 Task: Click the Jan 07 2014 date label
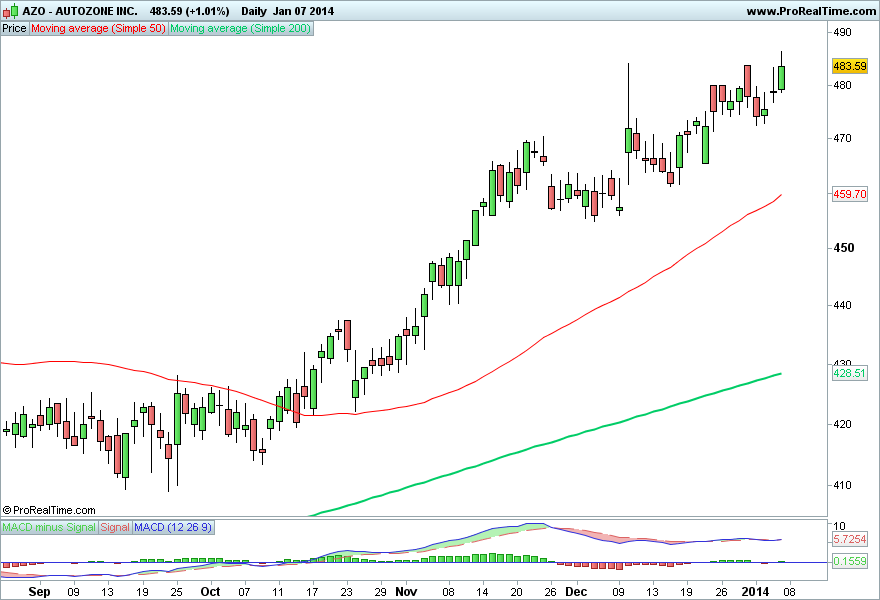[x=304, y=11]
